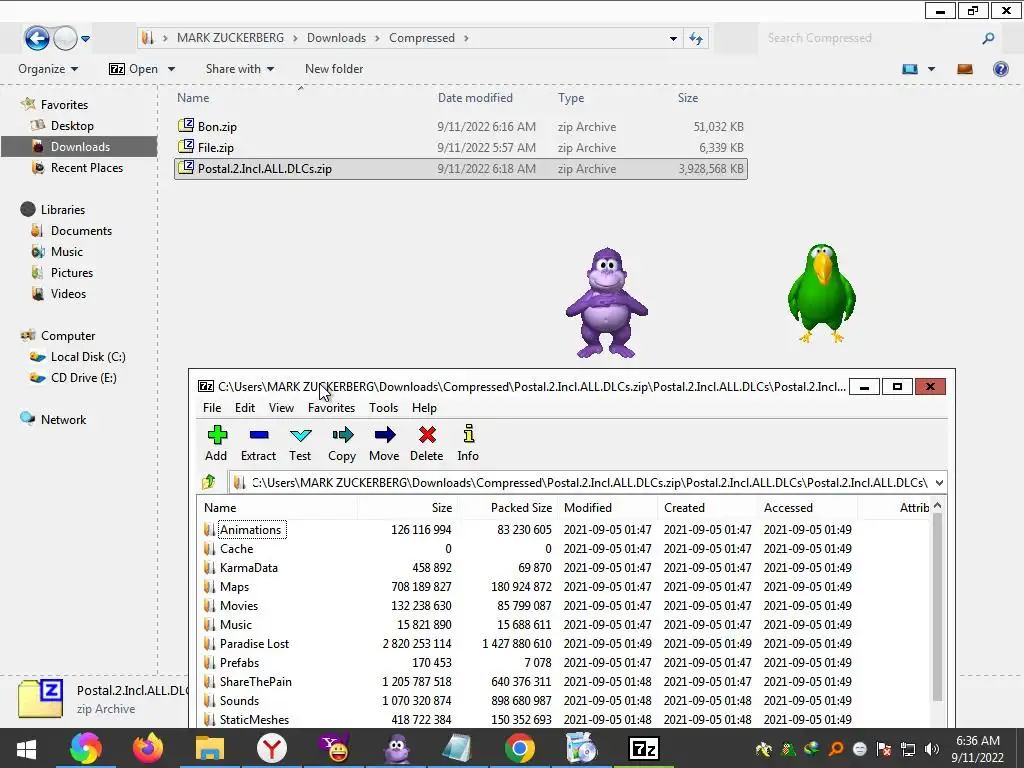
Task: Expand the 7-Zip path dropdown arrow
Action: click(939, 483)
